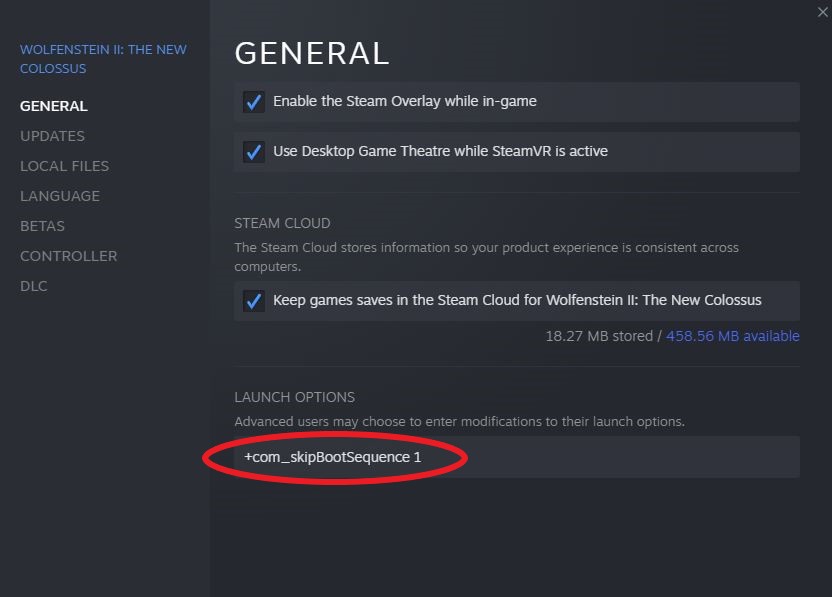Click the large GENERAL page heading
Image resolution: width=832 pixels, height=597 pixels.
pos(311,54)
